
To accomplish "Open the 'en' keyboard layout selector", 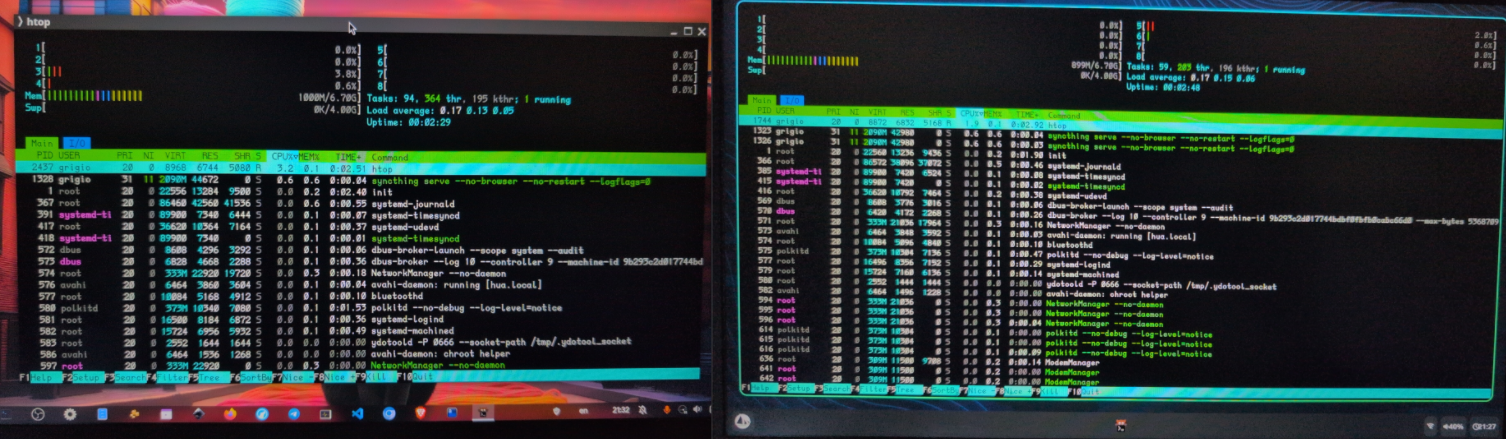I will coord(584,412).
